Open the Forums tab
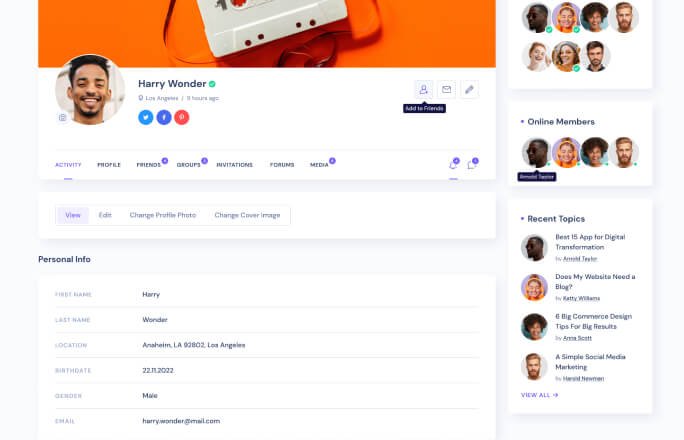684x440 pixels. 282,165
